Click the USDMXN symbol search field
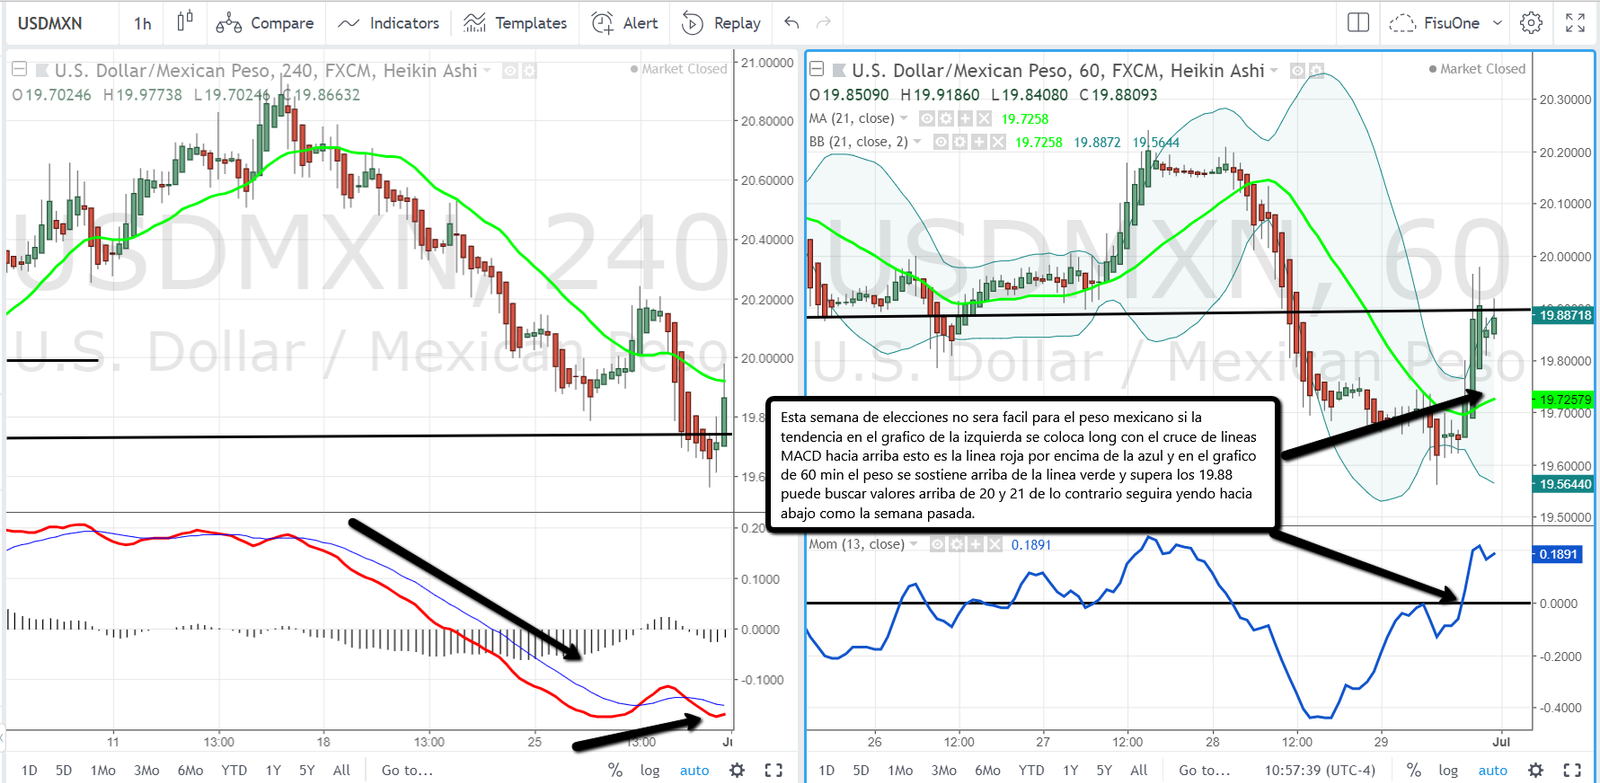 pos(50,23)
